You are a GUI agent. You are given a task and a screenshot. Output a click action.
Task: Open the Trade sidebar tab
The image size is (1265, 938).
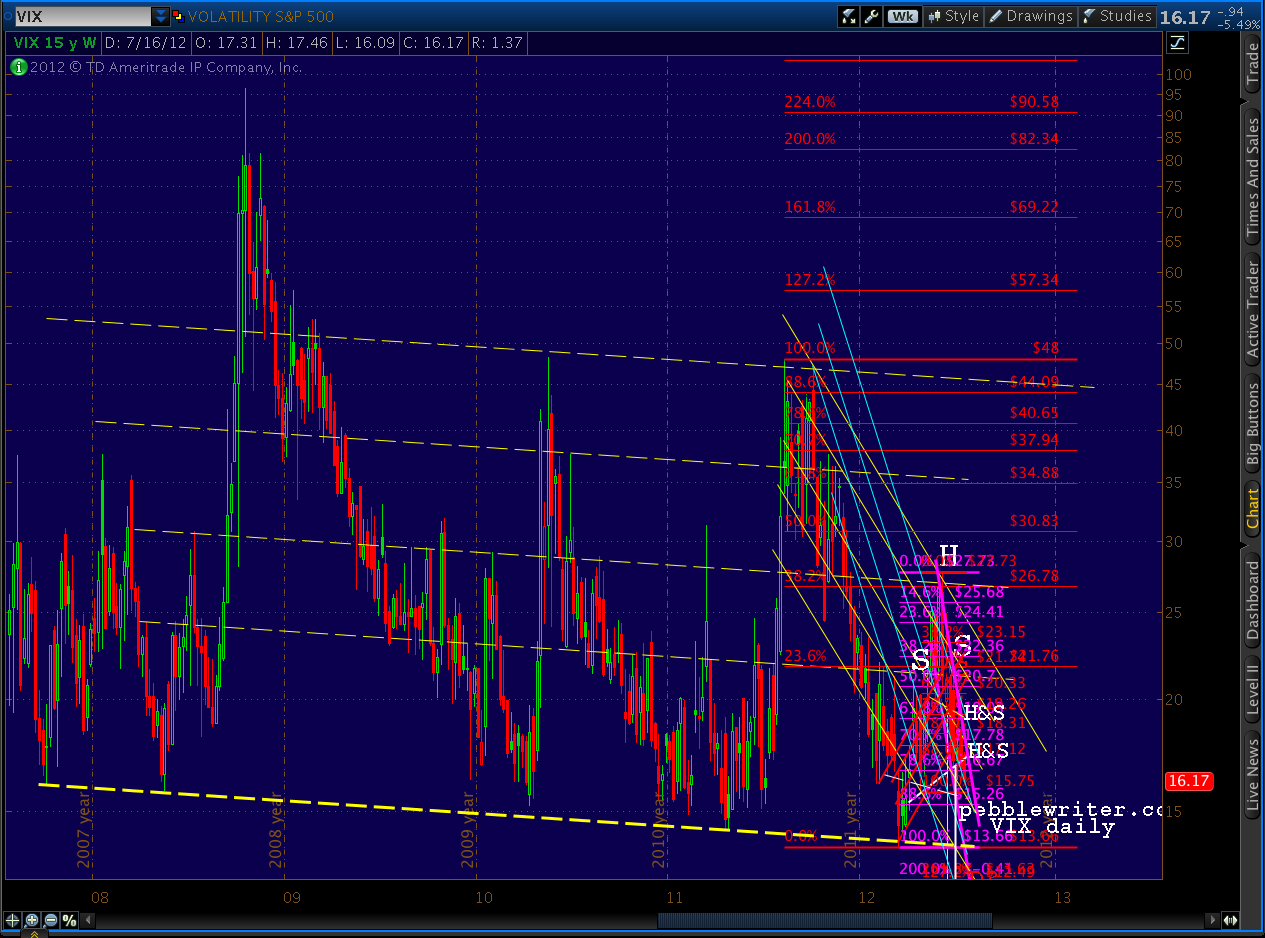pyautogui.click(x=1253, y=65)
